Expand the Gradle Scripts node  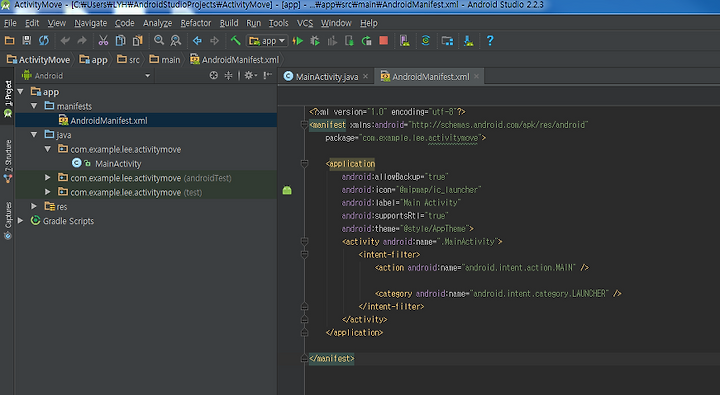coord(20,220)
